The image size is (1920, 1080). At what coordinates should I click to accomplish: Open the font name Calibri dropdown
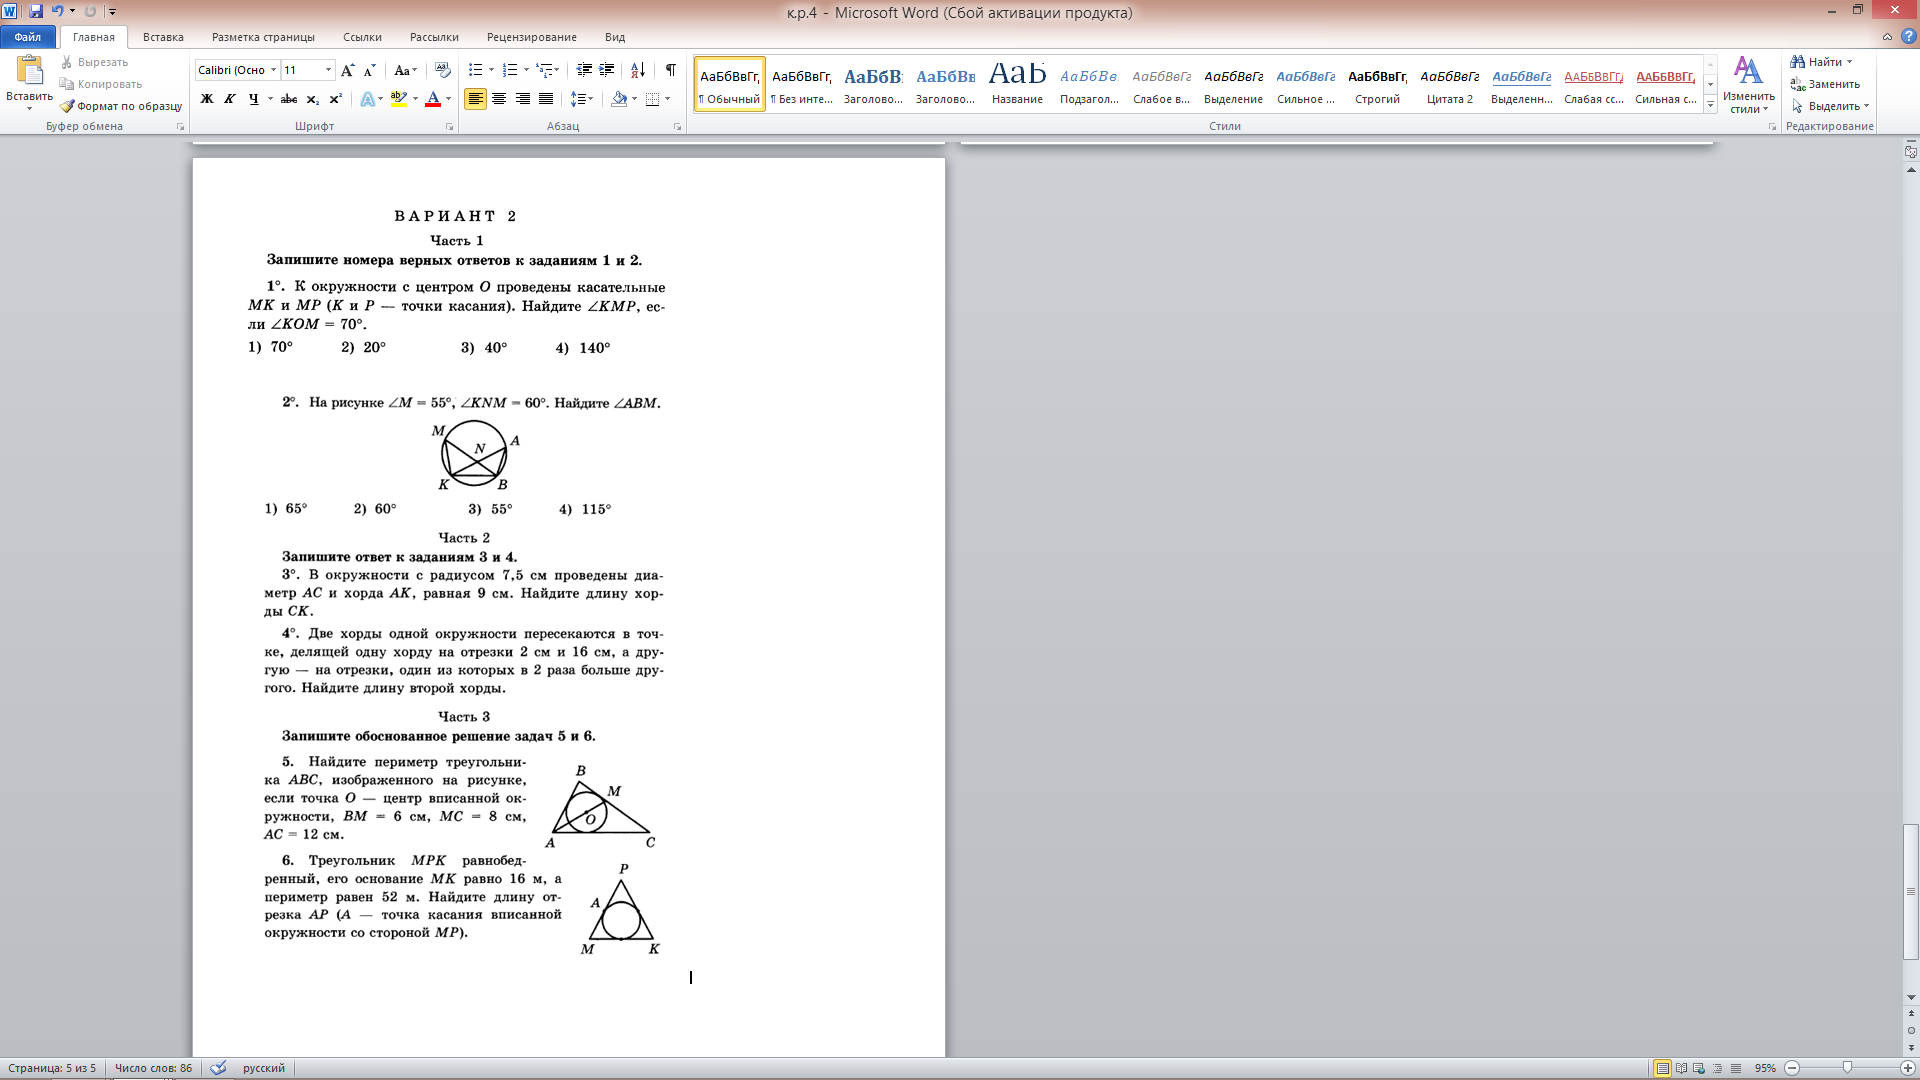click(273, 70)
